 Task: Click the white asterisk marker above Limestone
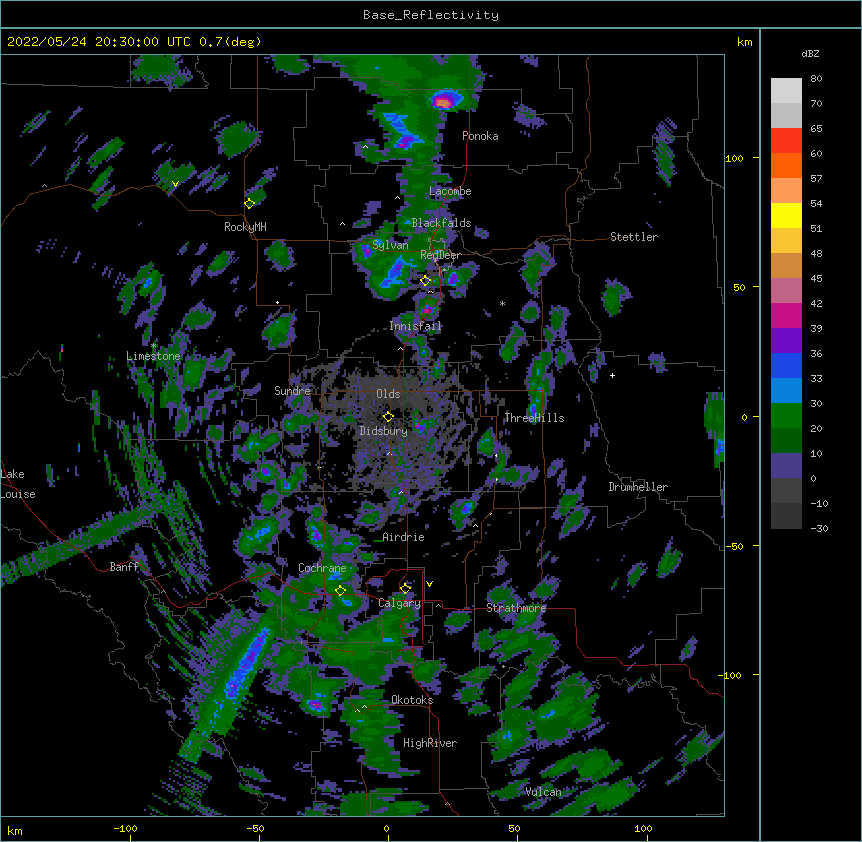pyautogui.click(x=153, y=346)
